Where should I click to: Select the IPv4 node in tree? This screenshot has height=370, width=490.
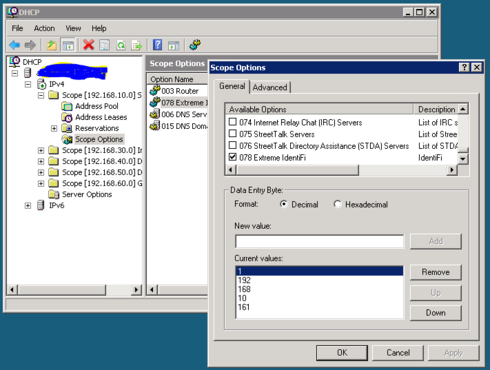click(x=56, y=84)
